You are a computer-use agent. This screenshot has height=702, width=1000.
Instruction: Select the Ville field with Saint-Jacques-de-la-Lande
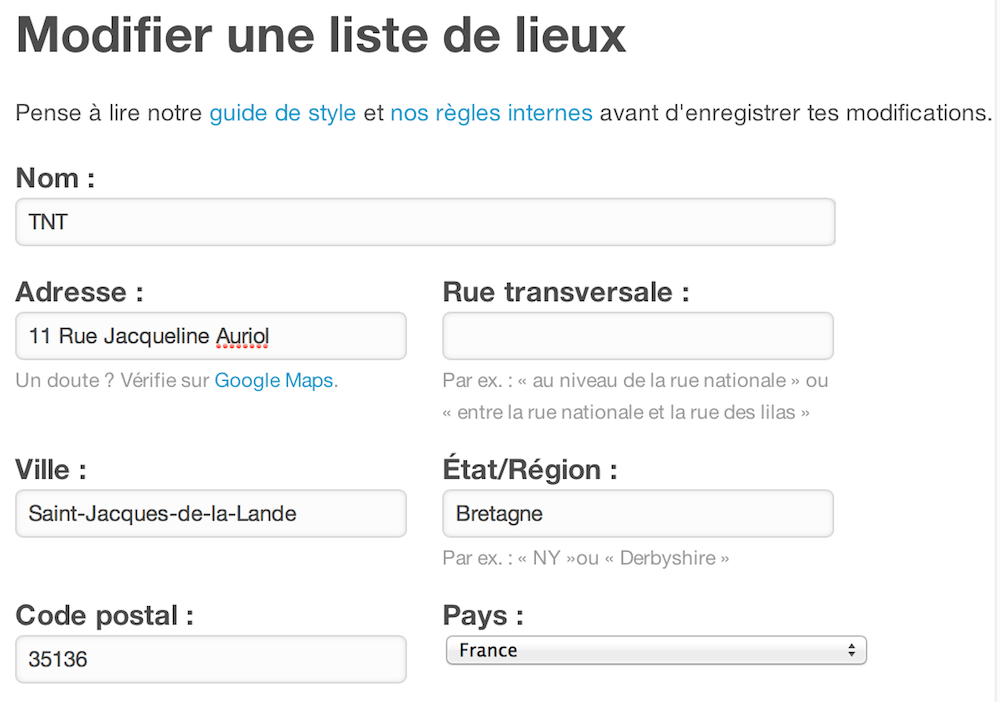point(211,513)
